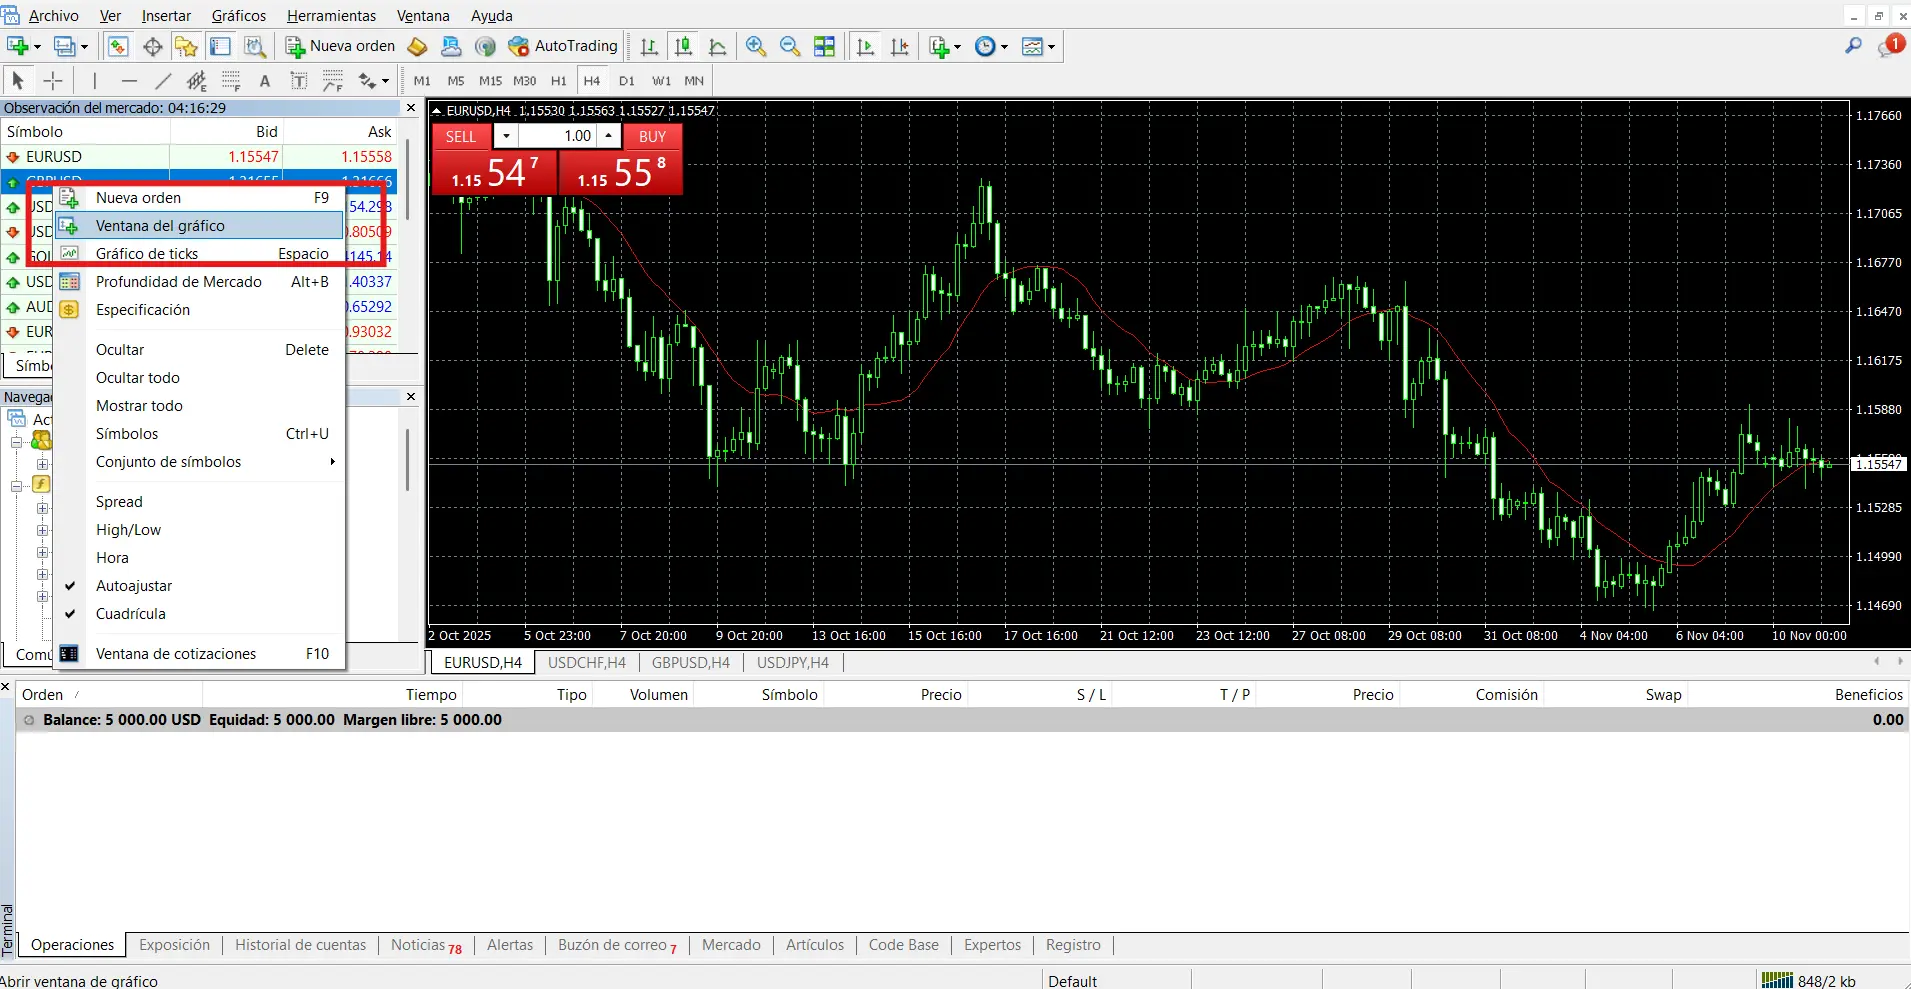The height and width of the screenshot is (989, 1911).
Task: Create a new order from the toolbar
Action: (x=340, y=46)
